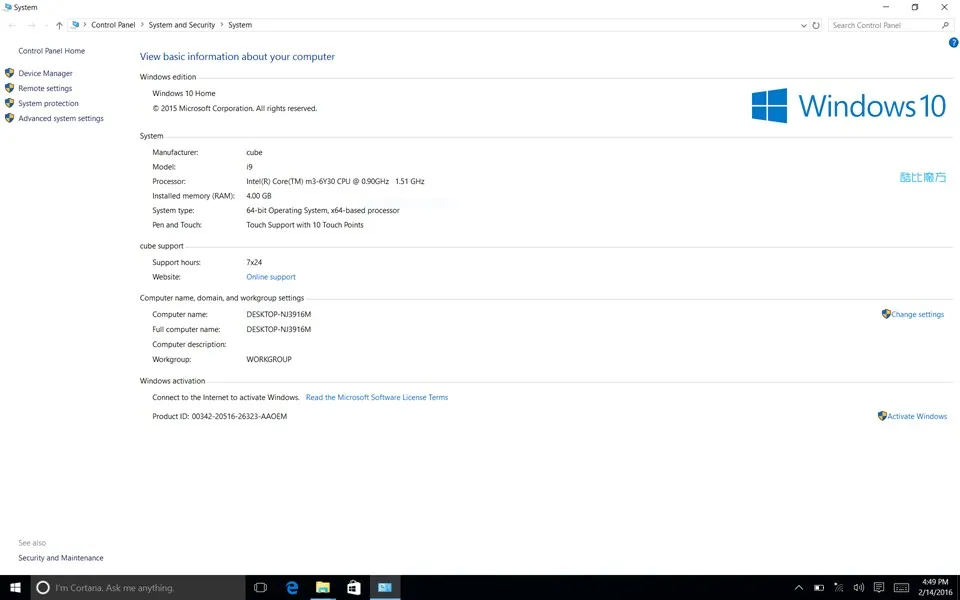Click the Online support website link
This screenshot has width=960, height=600.
click(271, 277)
